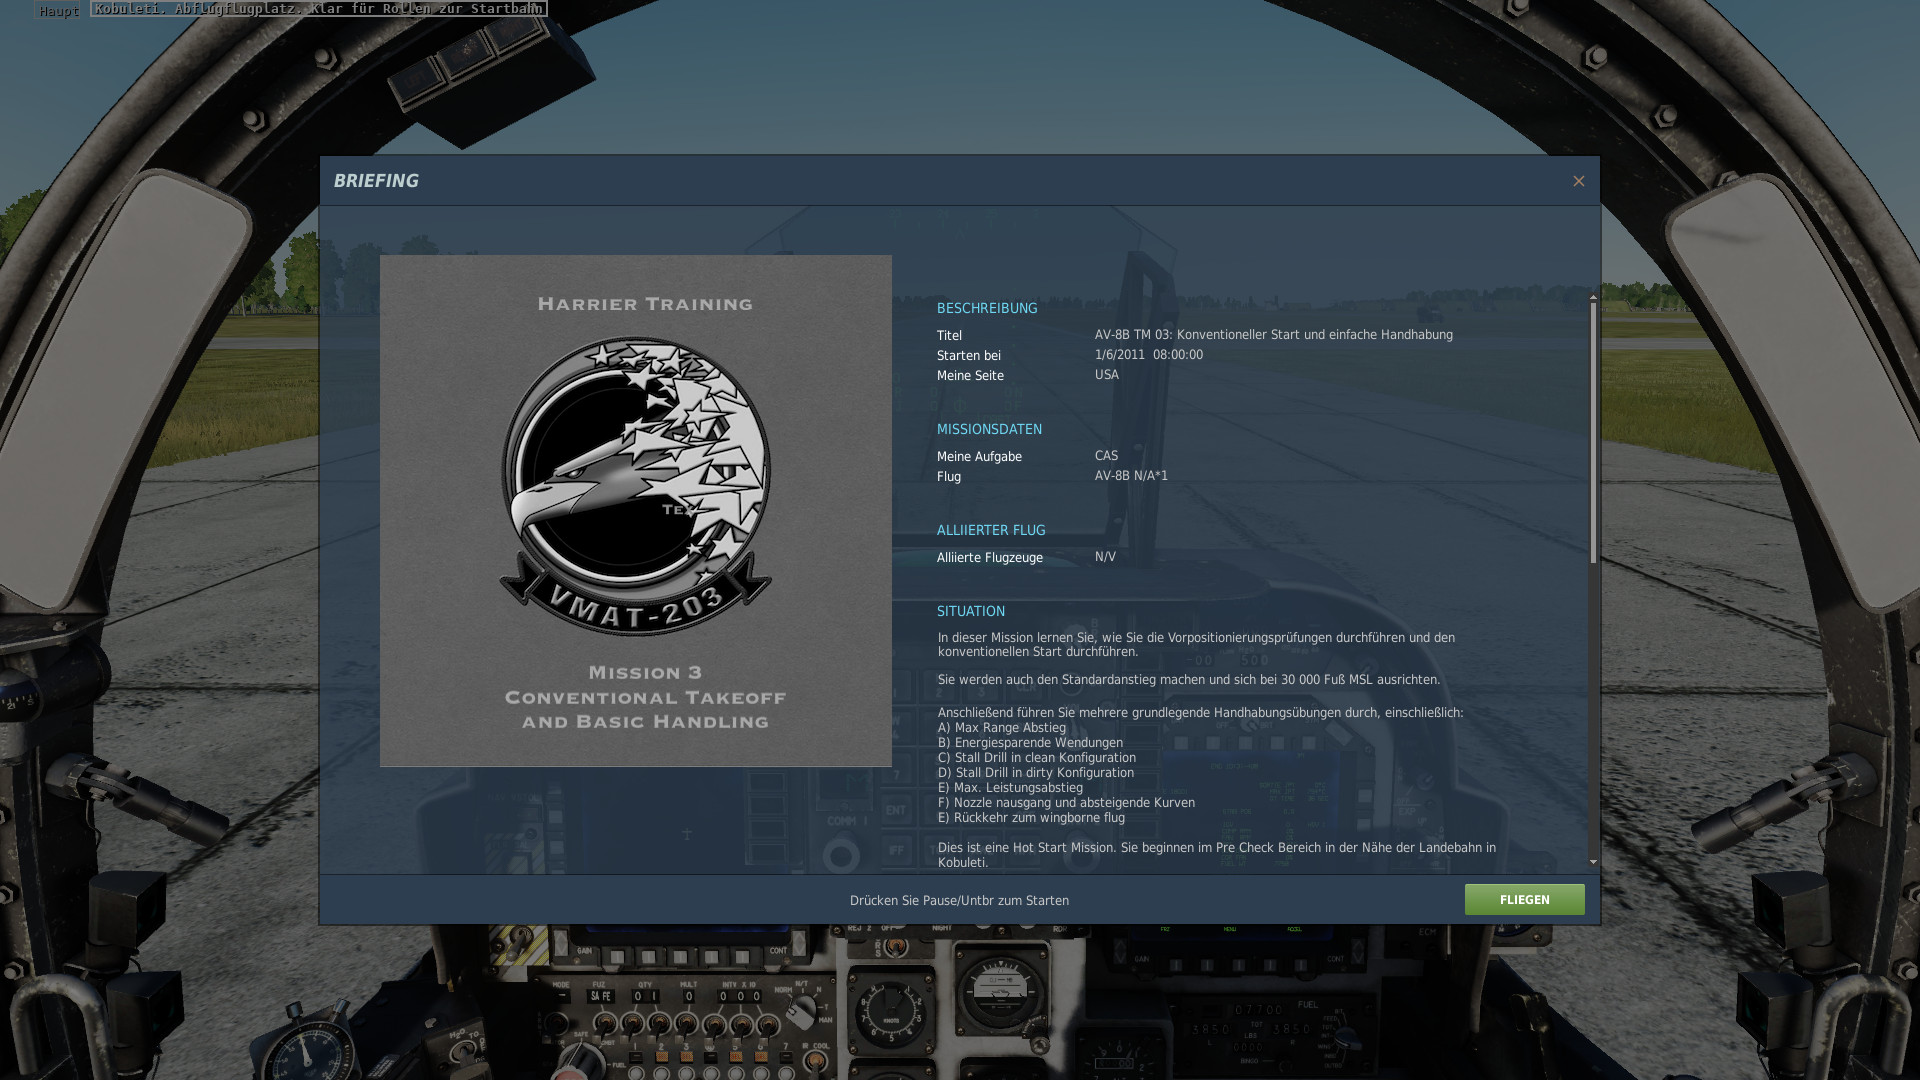
Task: Click the scroll-down arrow of briefing text
Action: (1593, 861)
